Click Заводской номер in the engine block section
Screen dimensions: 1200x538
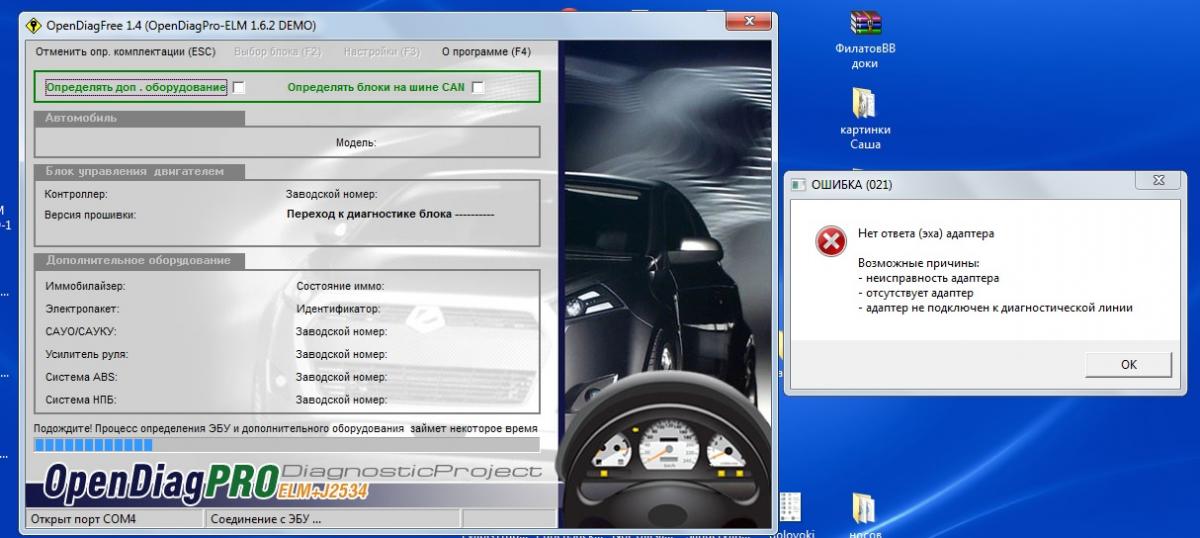tap(331, 194)
